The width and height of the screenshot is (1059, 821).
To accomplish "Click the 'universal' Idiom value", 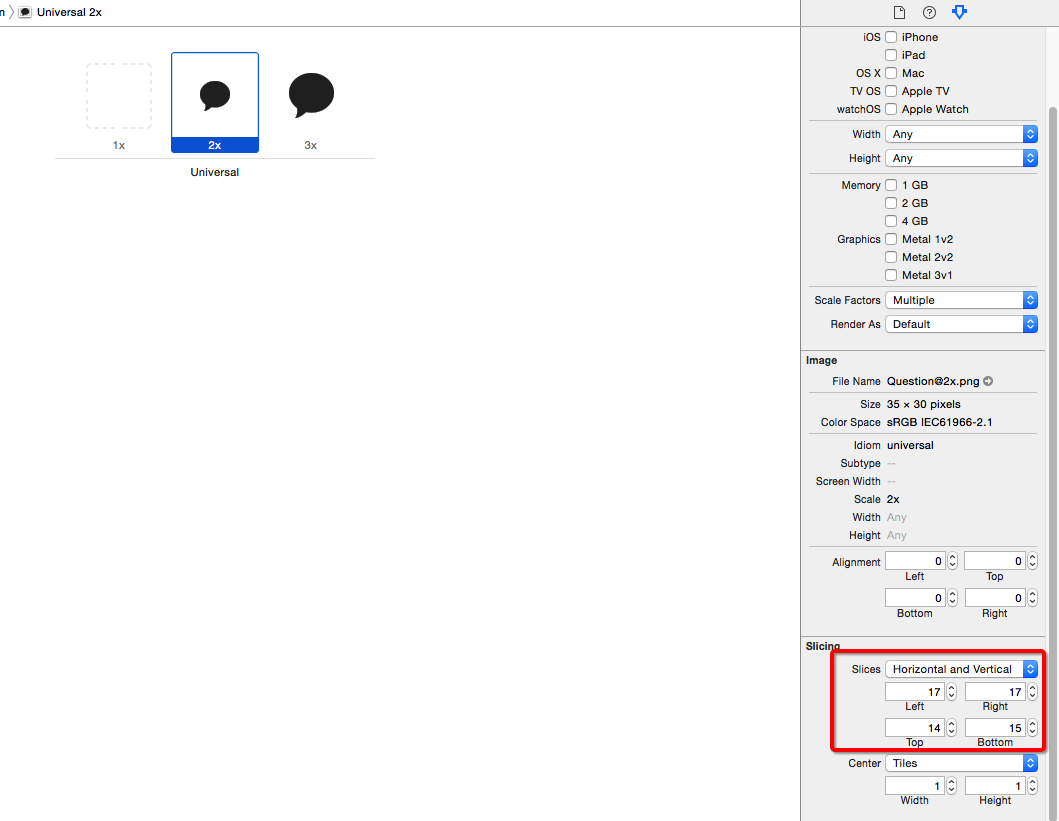I will click(x=910, y=445).
